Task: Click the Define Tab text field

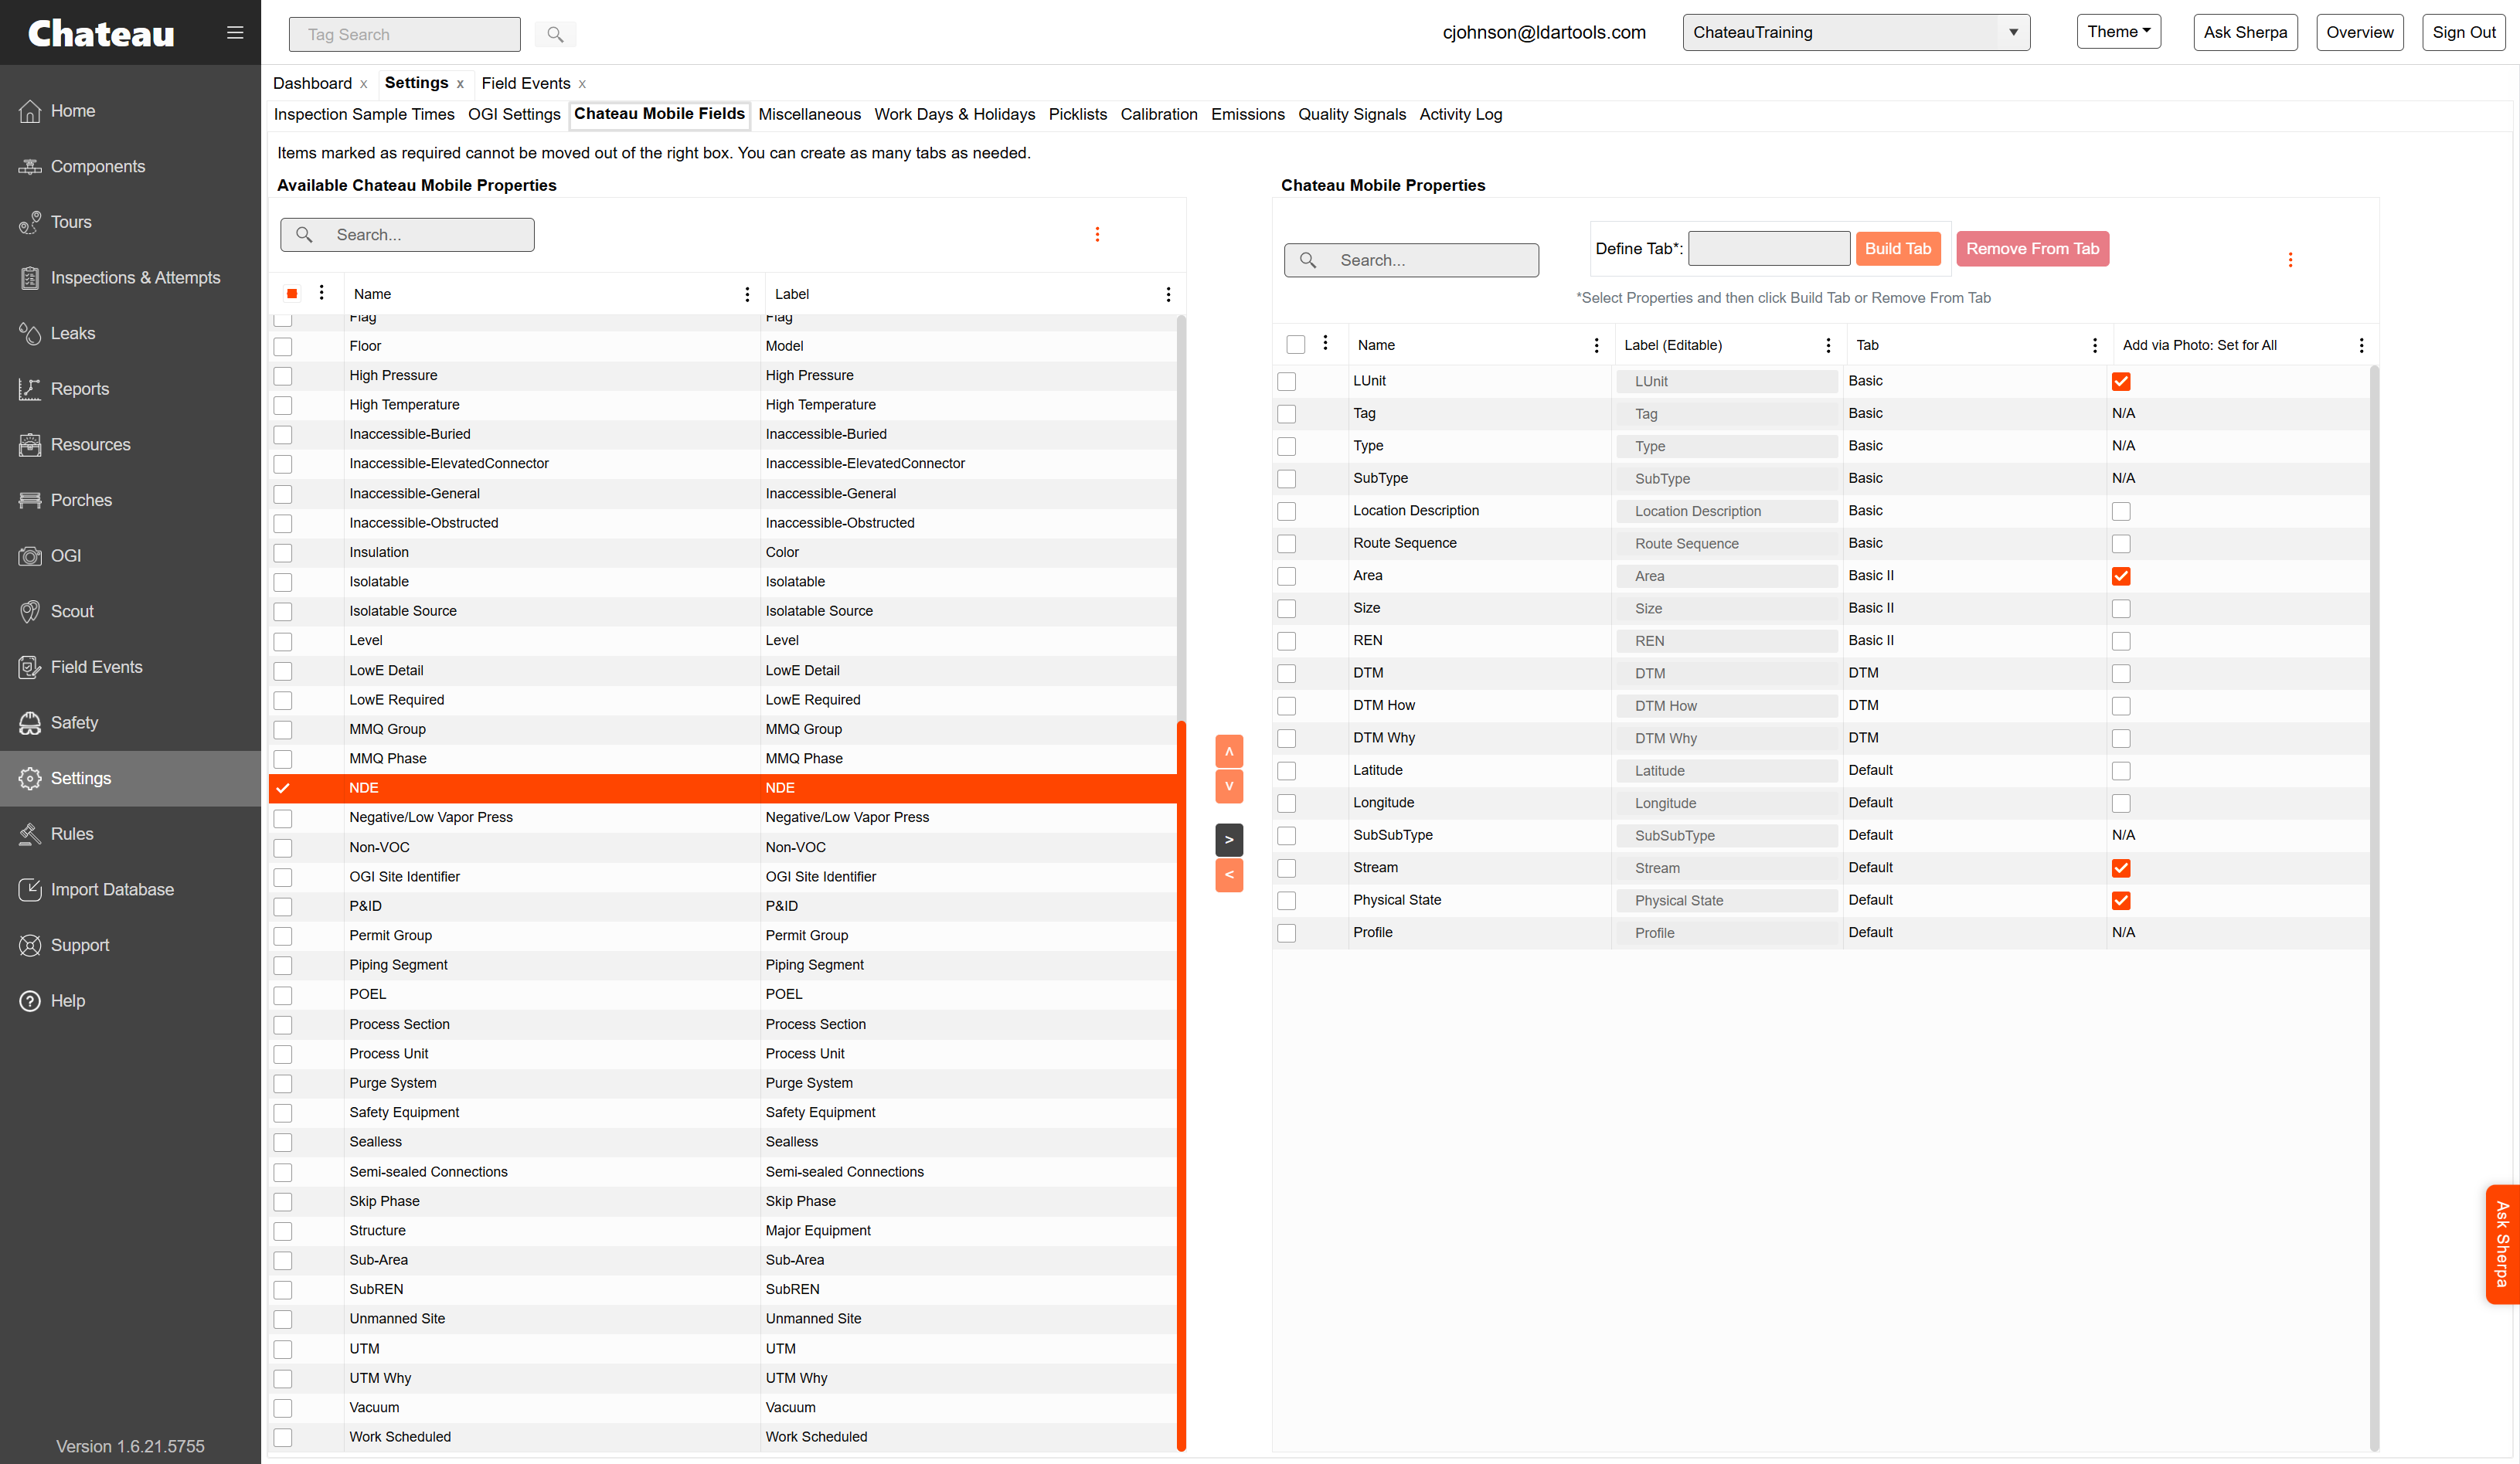Action: tap(1769, 249)
